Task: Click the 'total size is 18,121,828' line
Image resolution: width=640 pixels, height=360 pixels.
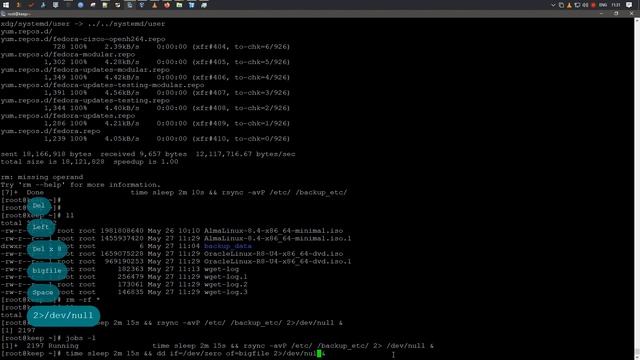Action: pyautogui.click(x=89, y=162)
